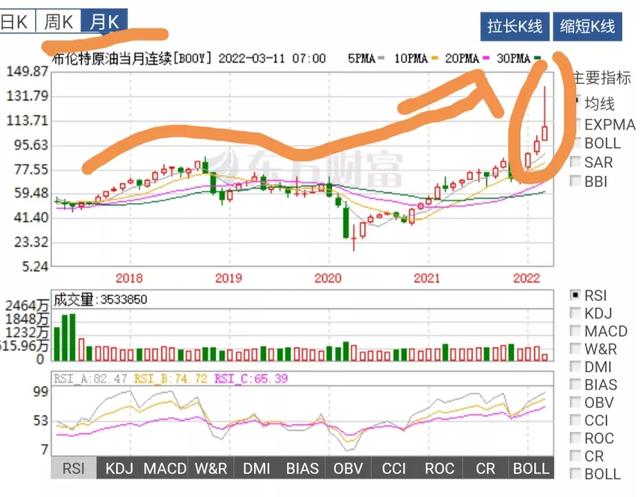Click the 拉长K线 button

coord(514,26)
